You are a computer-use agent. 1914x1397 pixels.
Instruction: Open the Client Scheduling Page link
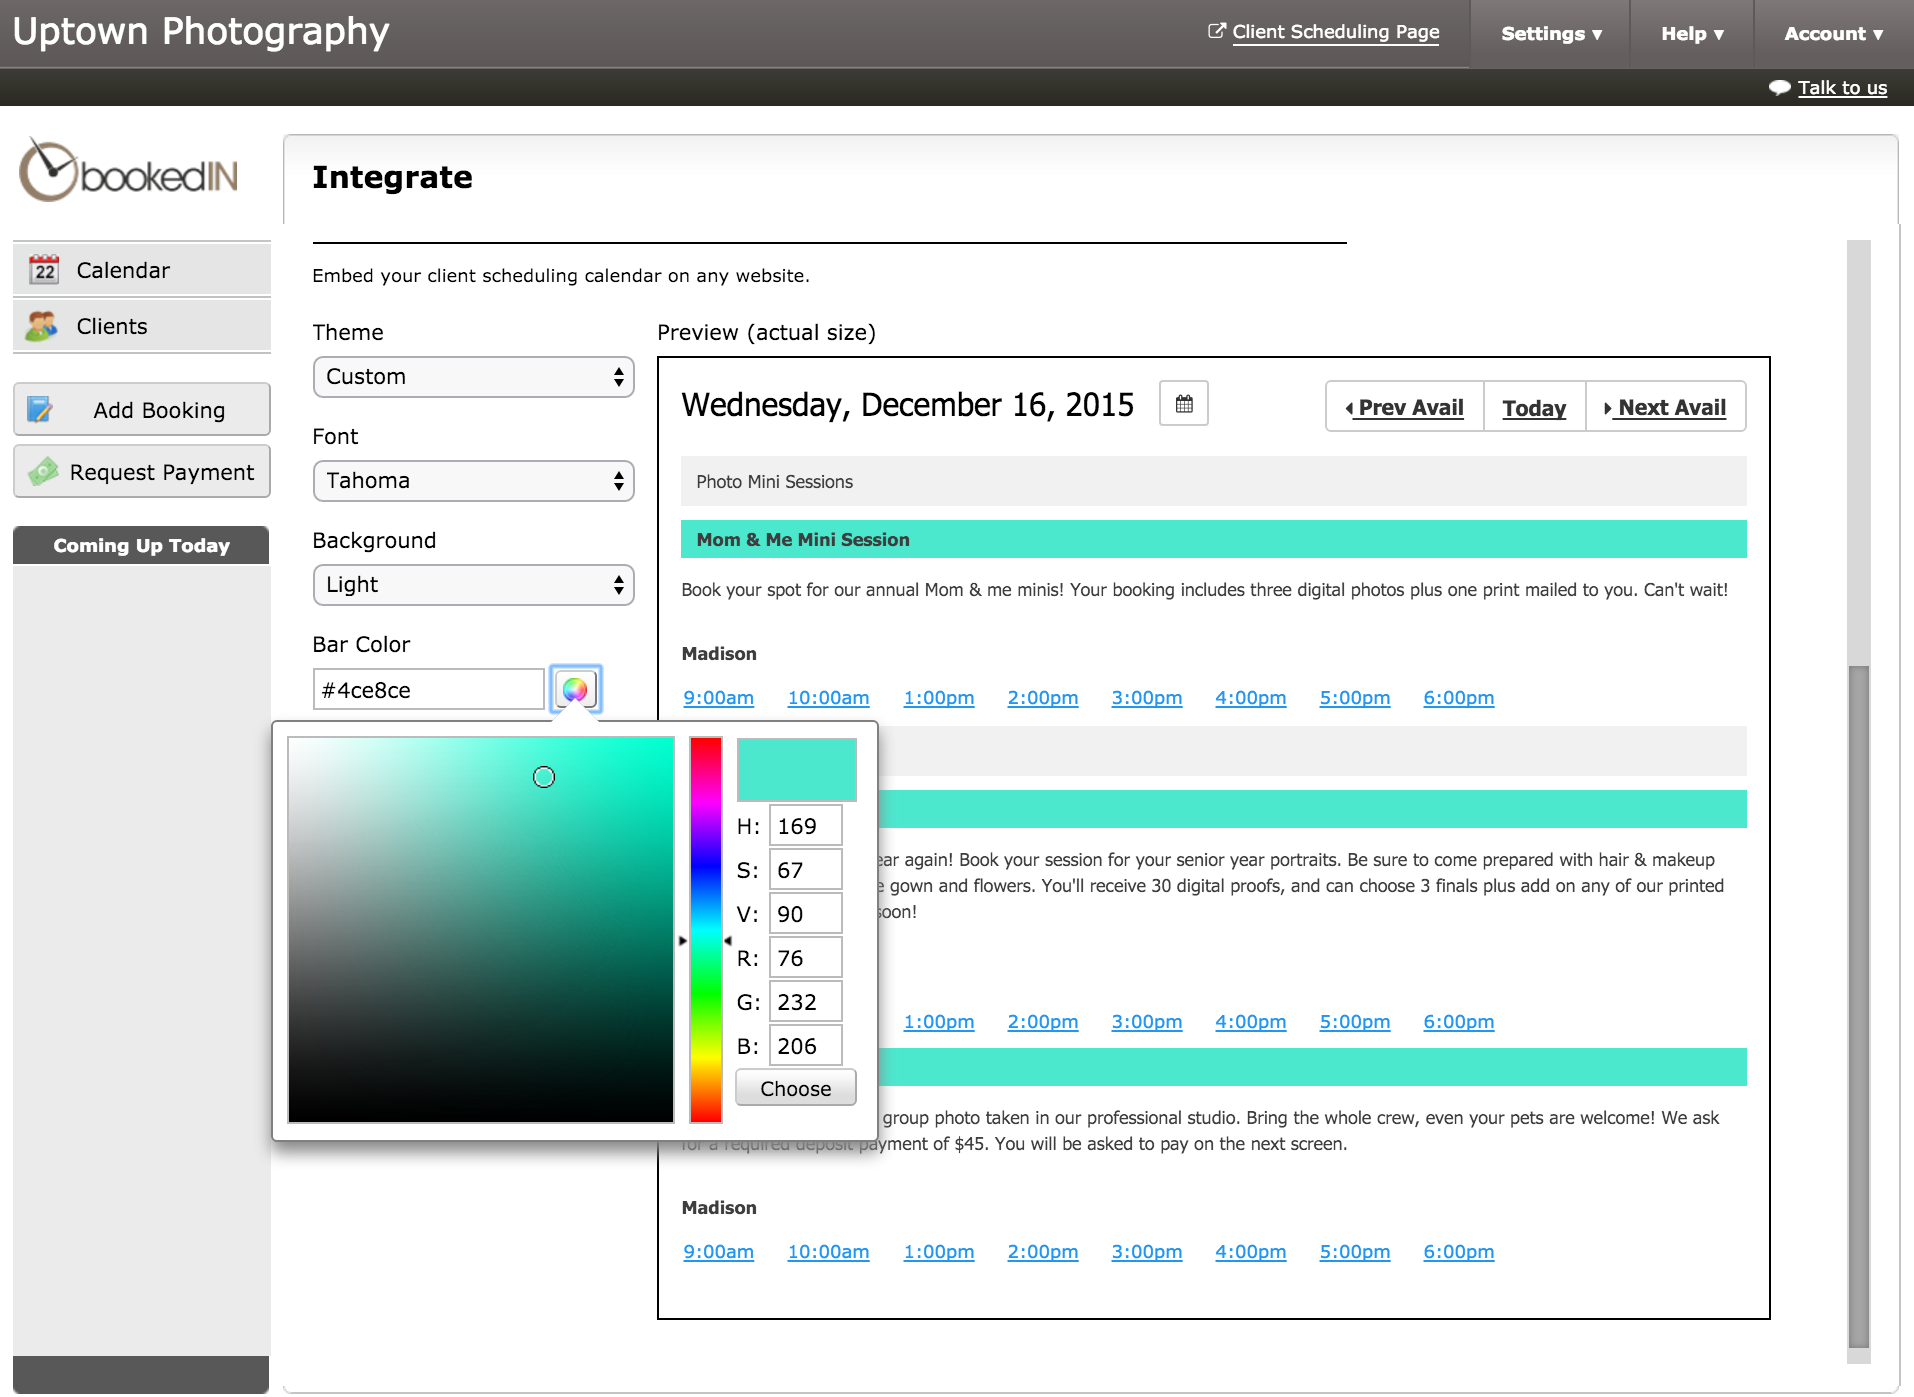(x=1334, y=32)
